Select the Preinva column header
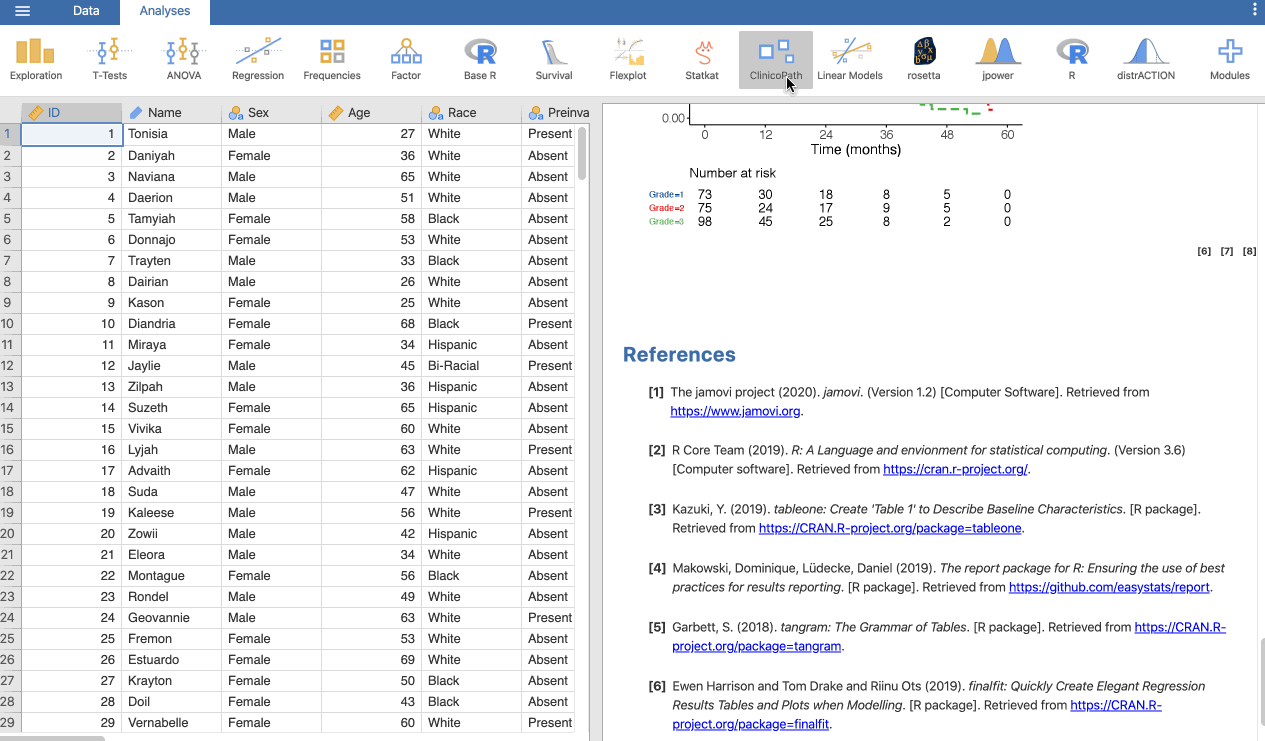 pos(555,112)
